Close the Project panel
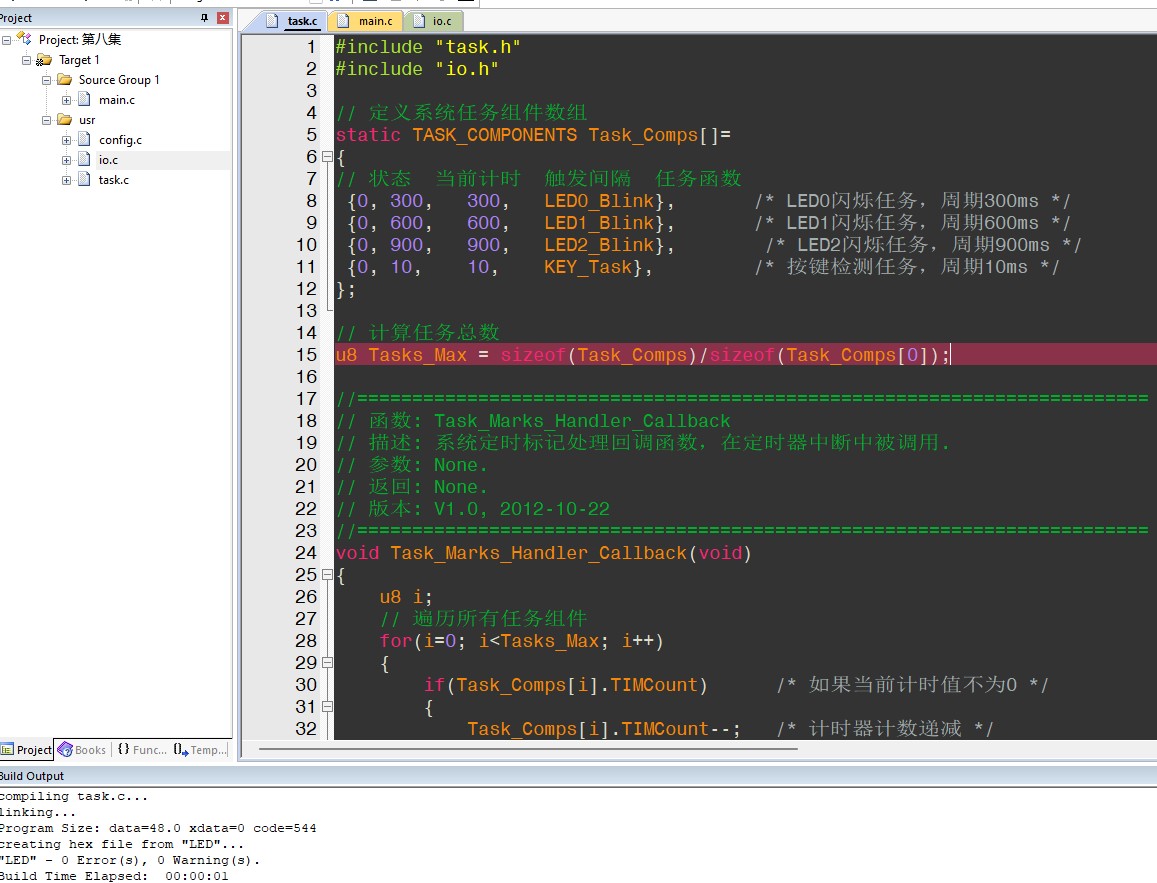This screenshot has height=883, width=1157. point(222,18)
